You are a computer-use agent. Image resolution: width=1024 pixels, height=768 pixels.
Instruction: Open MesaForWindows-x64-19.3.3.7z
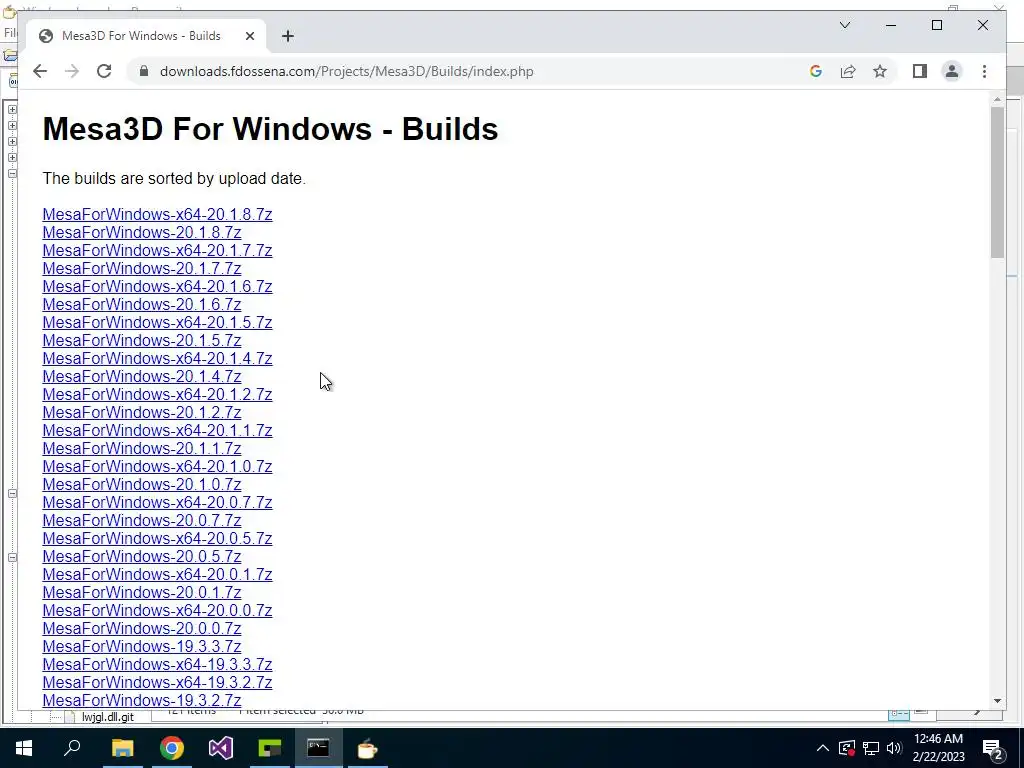tap(157, 664)
